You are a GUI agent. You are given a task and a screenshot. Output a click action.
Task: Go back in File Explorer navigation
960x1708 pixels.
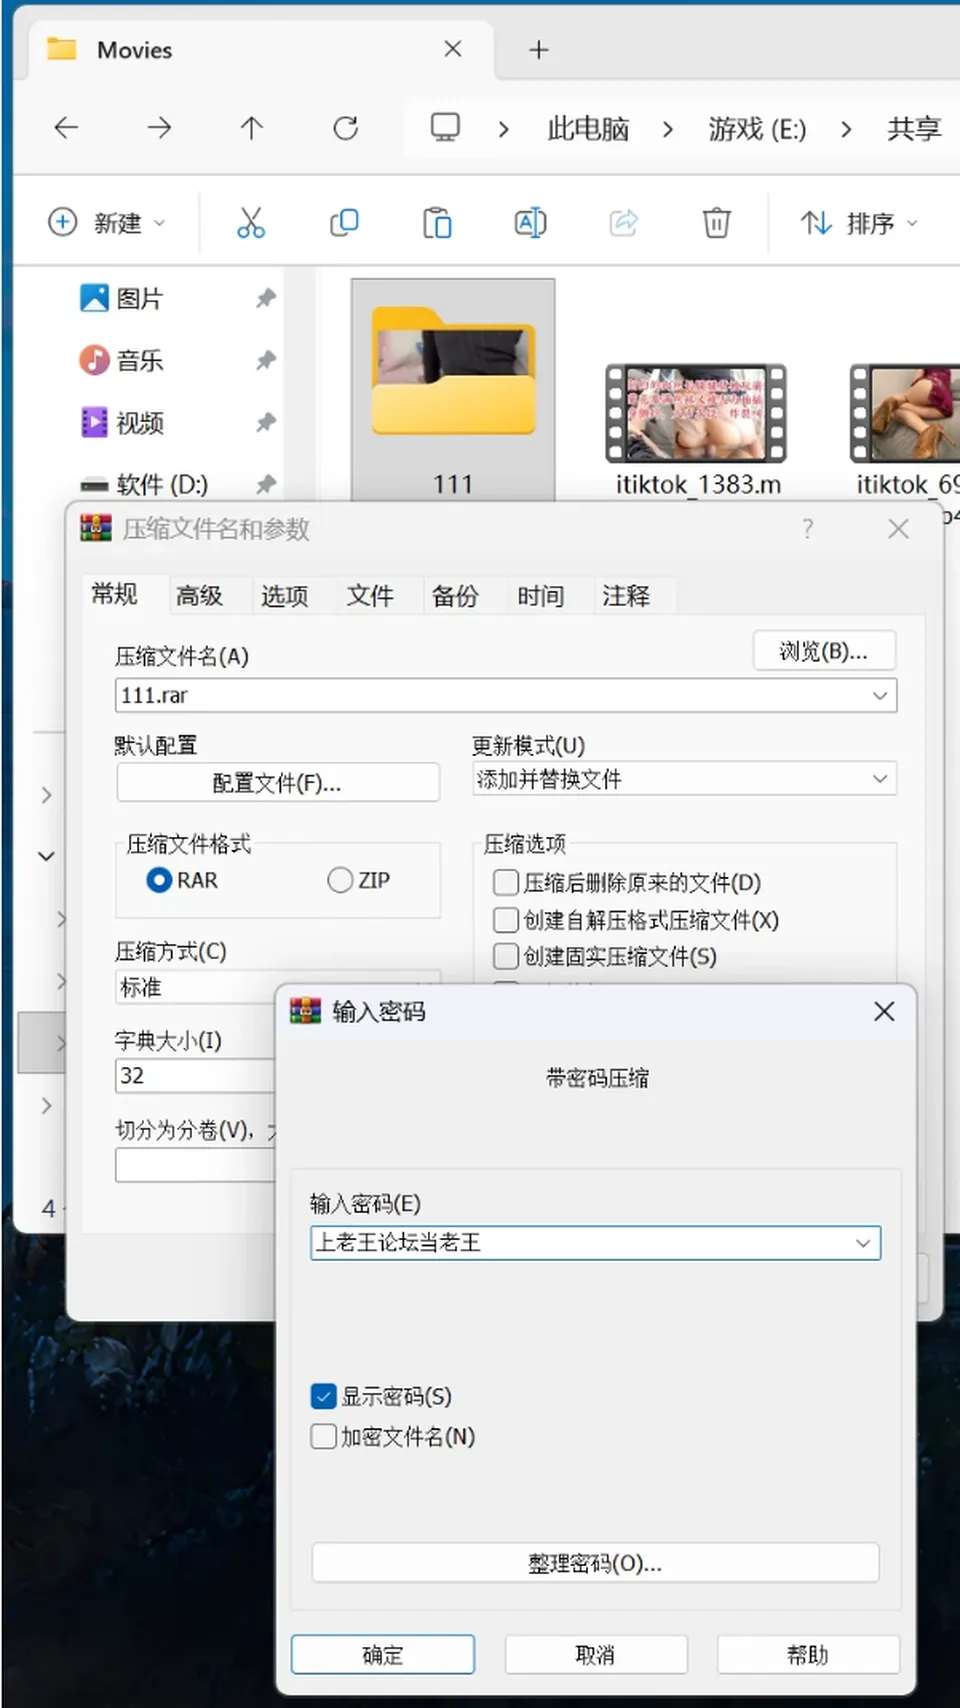pyautogui.click(x=66, y=128)
